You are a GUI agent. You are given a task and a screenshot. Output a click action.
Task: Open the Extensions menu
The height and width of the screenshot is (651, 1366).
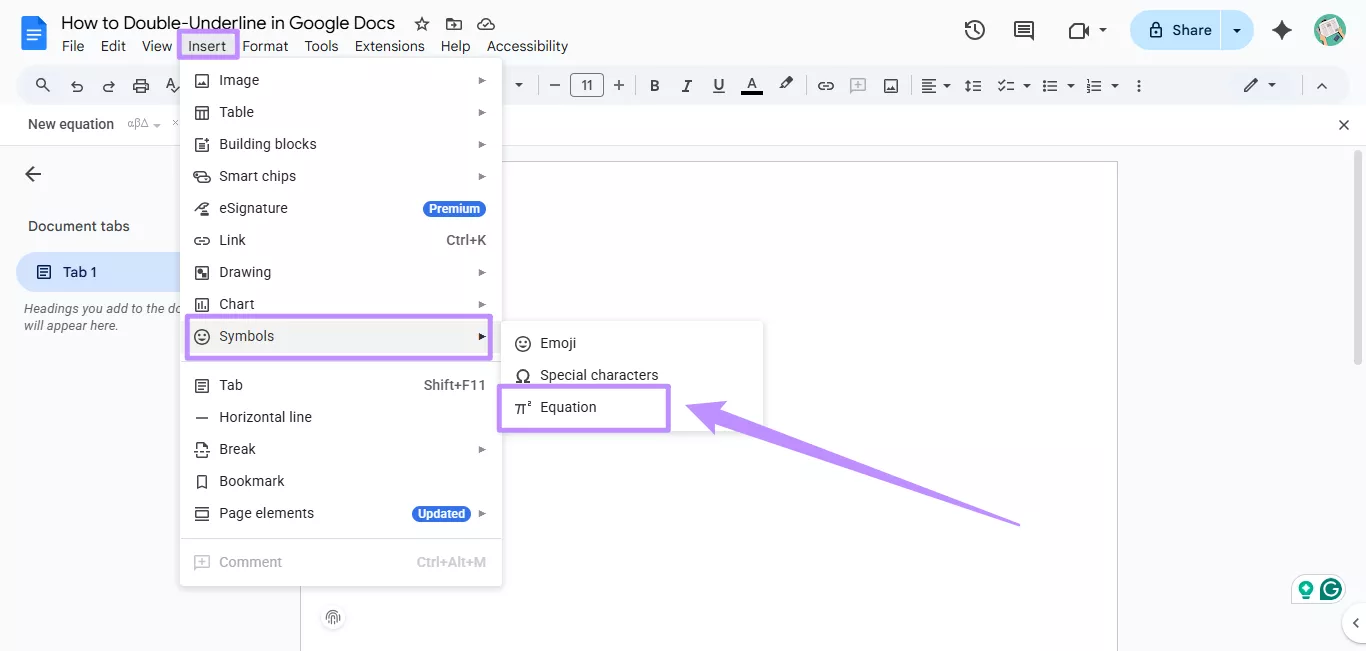[390, 46]
